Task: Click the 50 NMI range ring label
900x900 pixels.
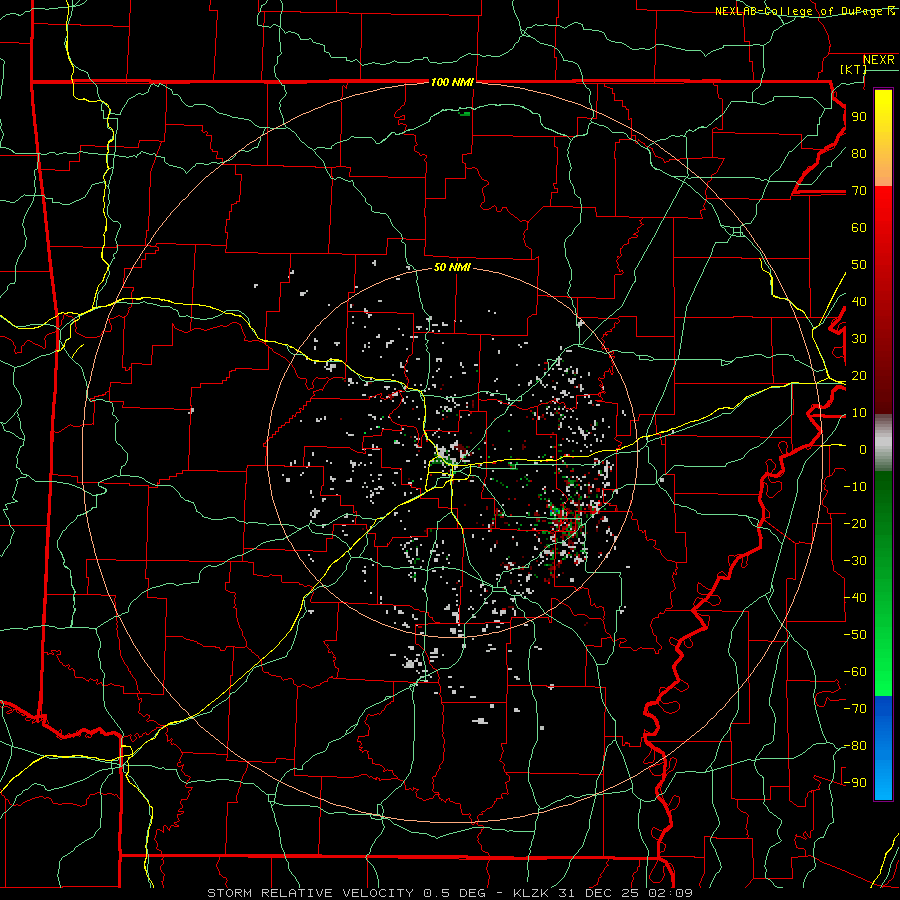Action: [x=452, y=267]
